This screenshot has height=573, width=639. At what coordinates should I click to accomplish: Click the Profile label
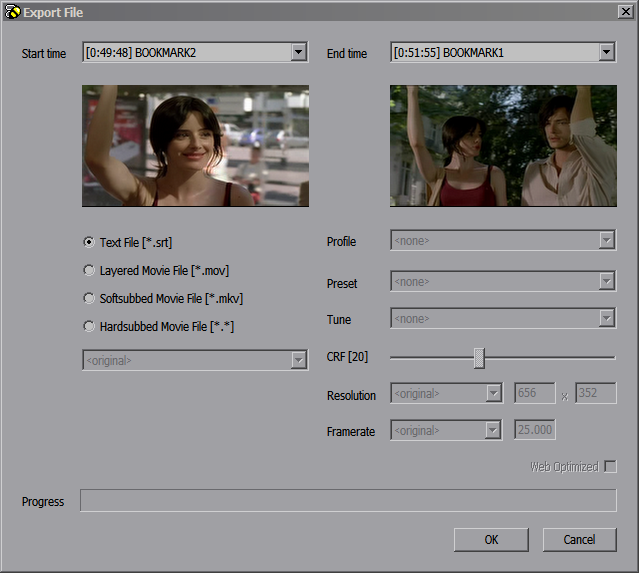[342, 242]
